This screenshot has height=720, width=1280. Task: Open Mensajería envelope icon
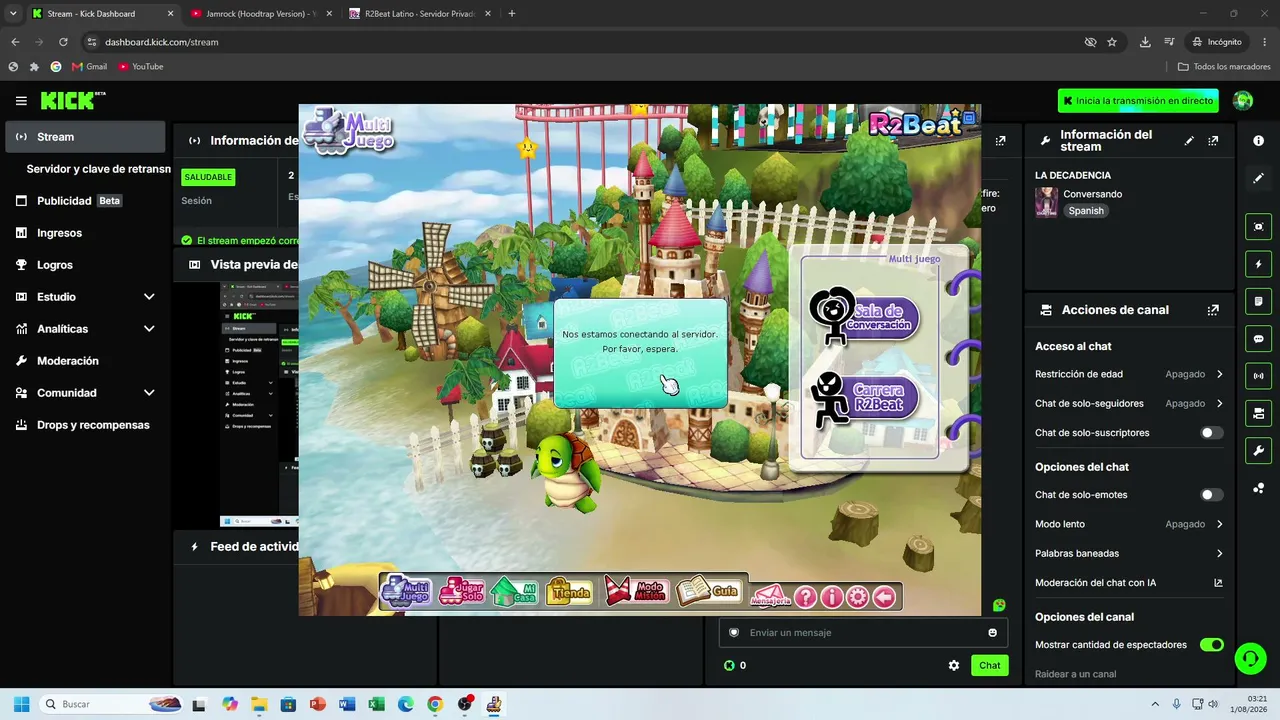770,596
